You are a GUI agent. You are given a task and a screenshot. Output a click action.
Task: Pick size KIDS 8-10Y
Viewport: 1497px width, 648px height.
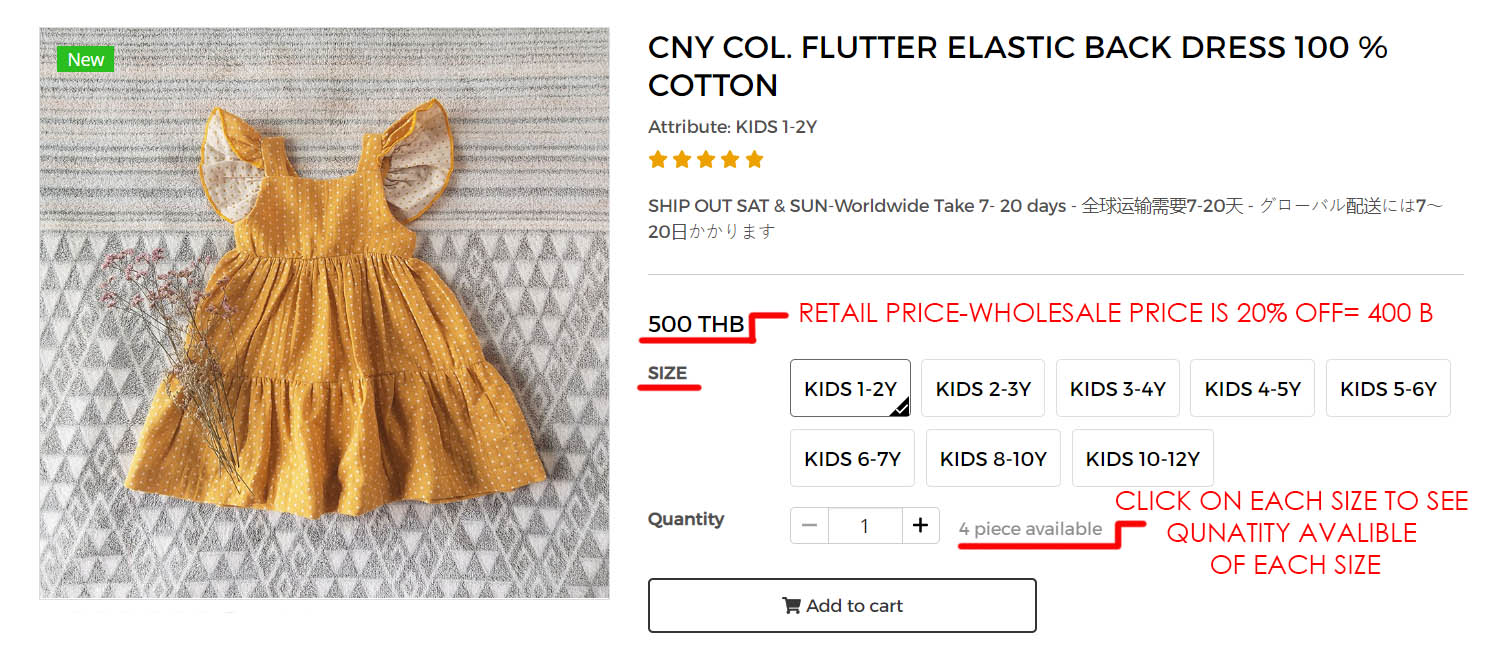pyautogui.click(x=993, y=458)
